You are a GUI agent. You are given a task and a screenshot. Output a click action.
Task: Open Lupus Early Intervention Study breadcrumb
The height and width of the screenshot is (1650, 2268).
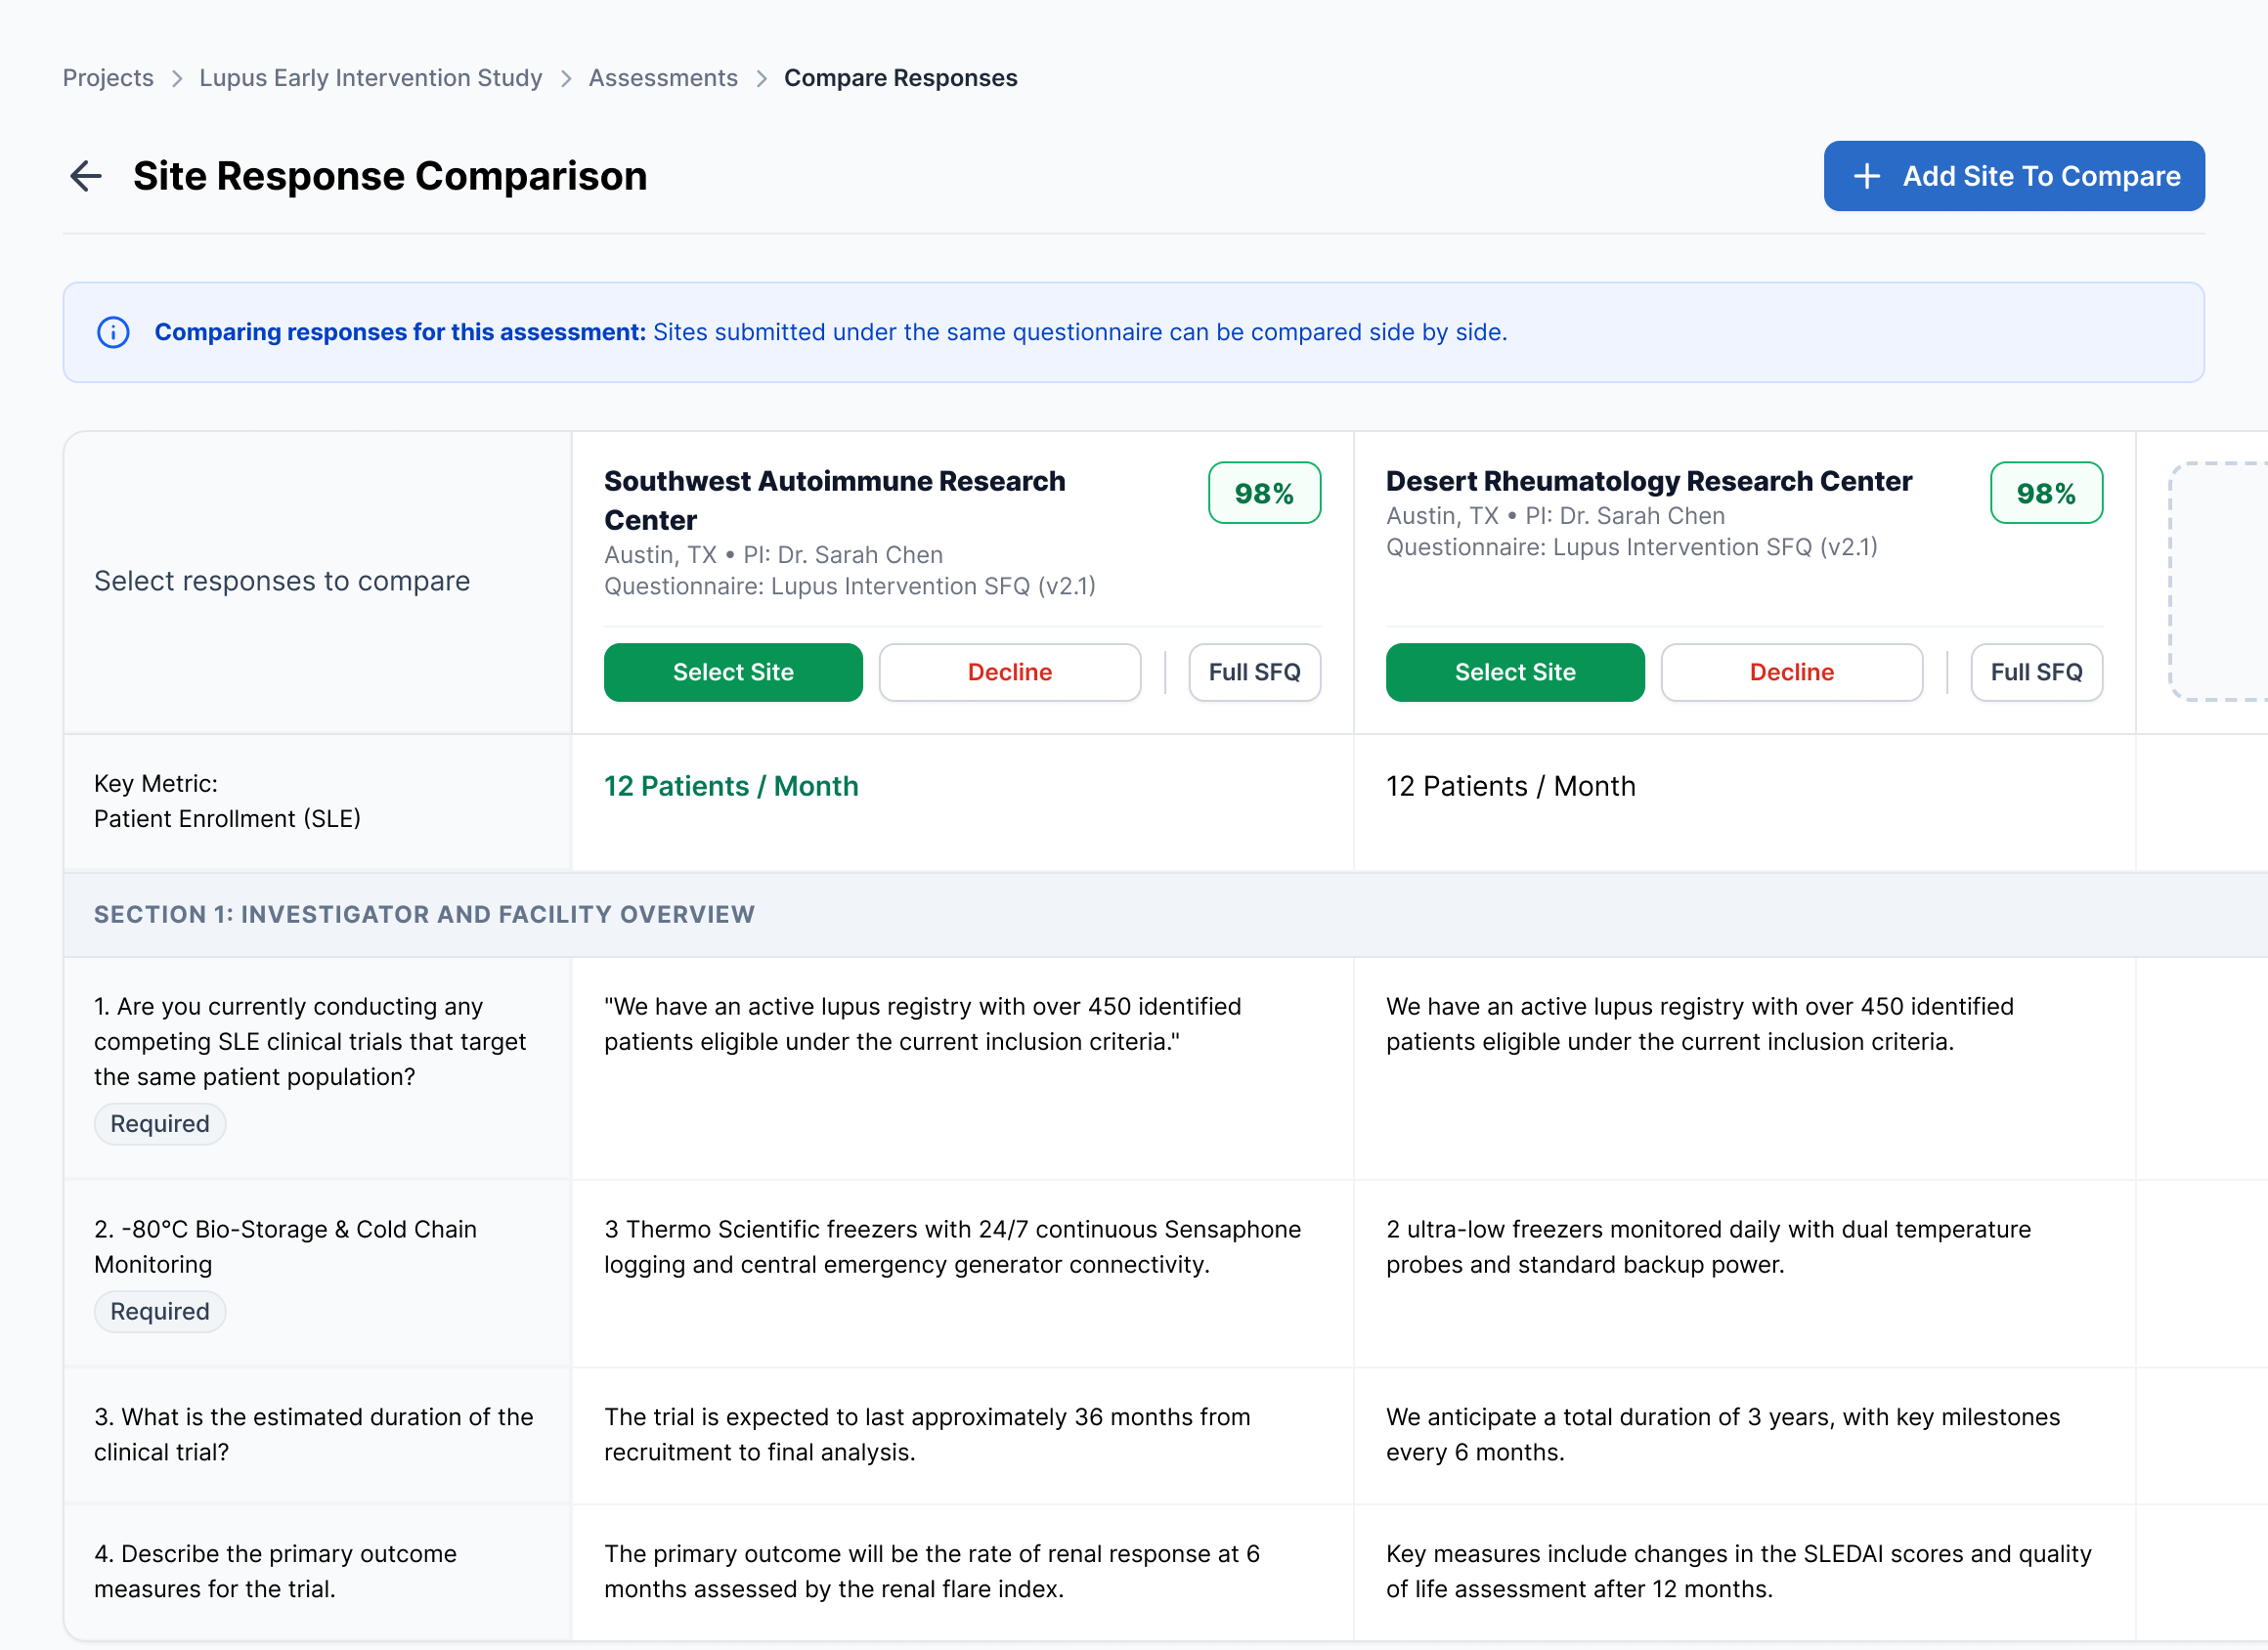pos(371,78)
